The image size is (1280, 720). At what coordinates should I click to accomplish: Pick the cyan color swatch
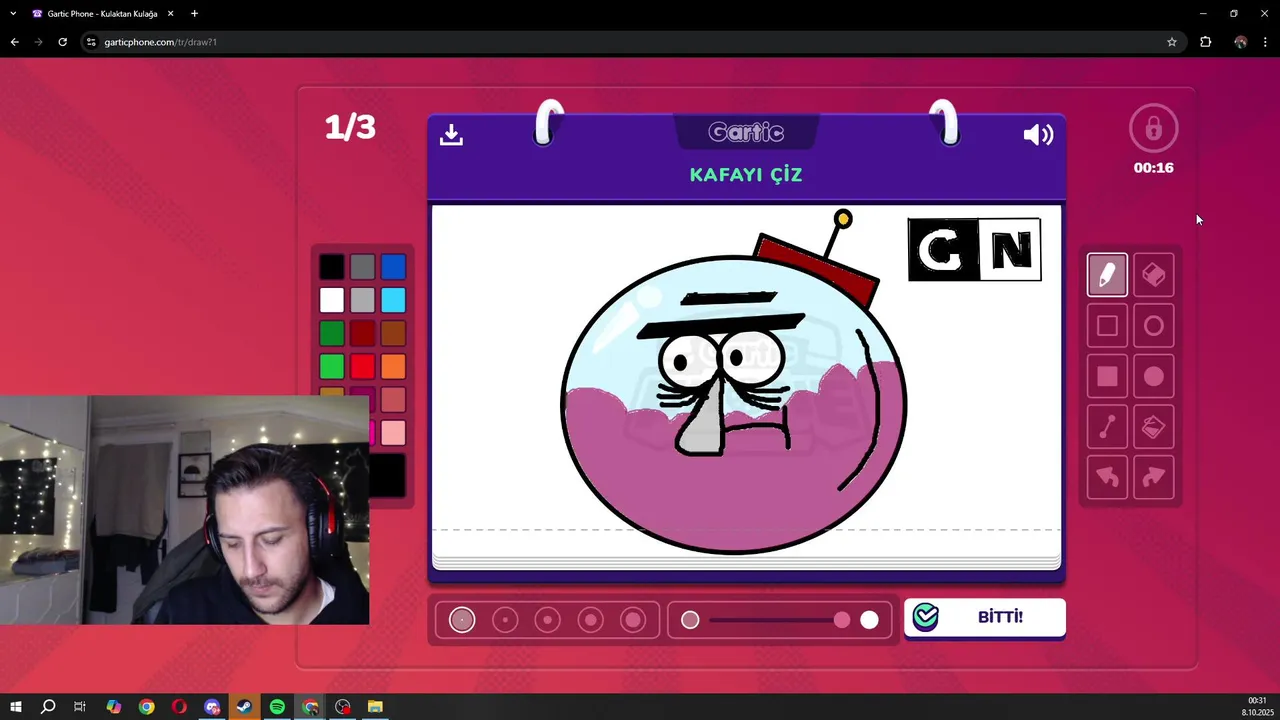point(393,300)
